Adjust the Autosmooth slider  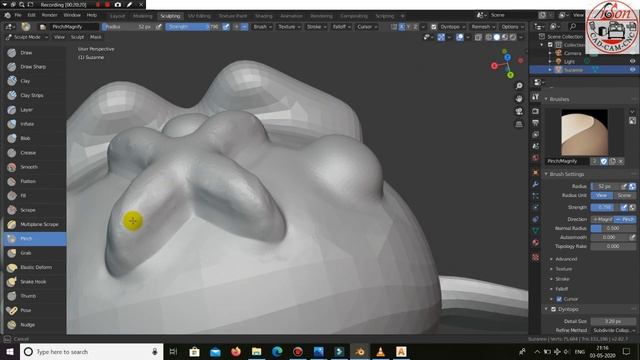coord(609,237)
